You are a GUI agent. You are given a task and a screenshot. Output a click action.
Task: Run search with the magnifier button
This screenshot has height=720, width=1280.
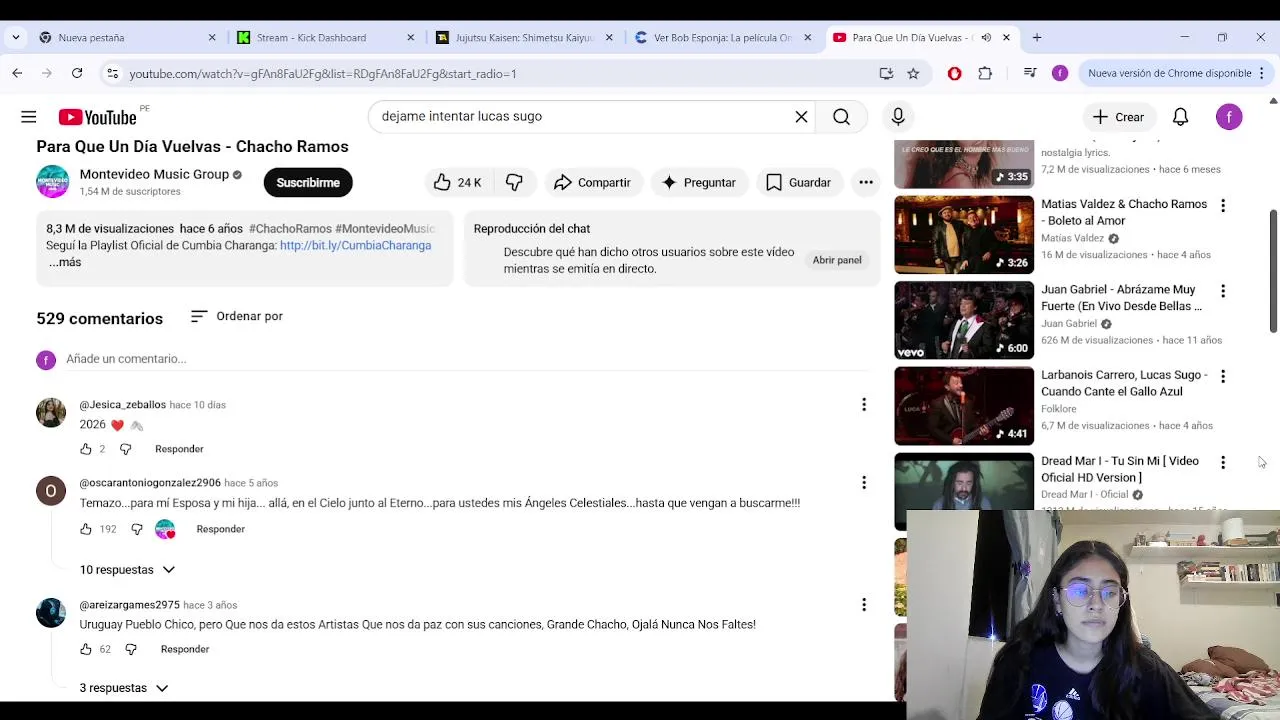tap(841, 117)
